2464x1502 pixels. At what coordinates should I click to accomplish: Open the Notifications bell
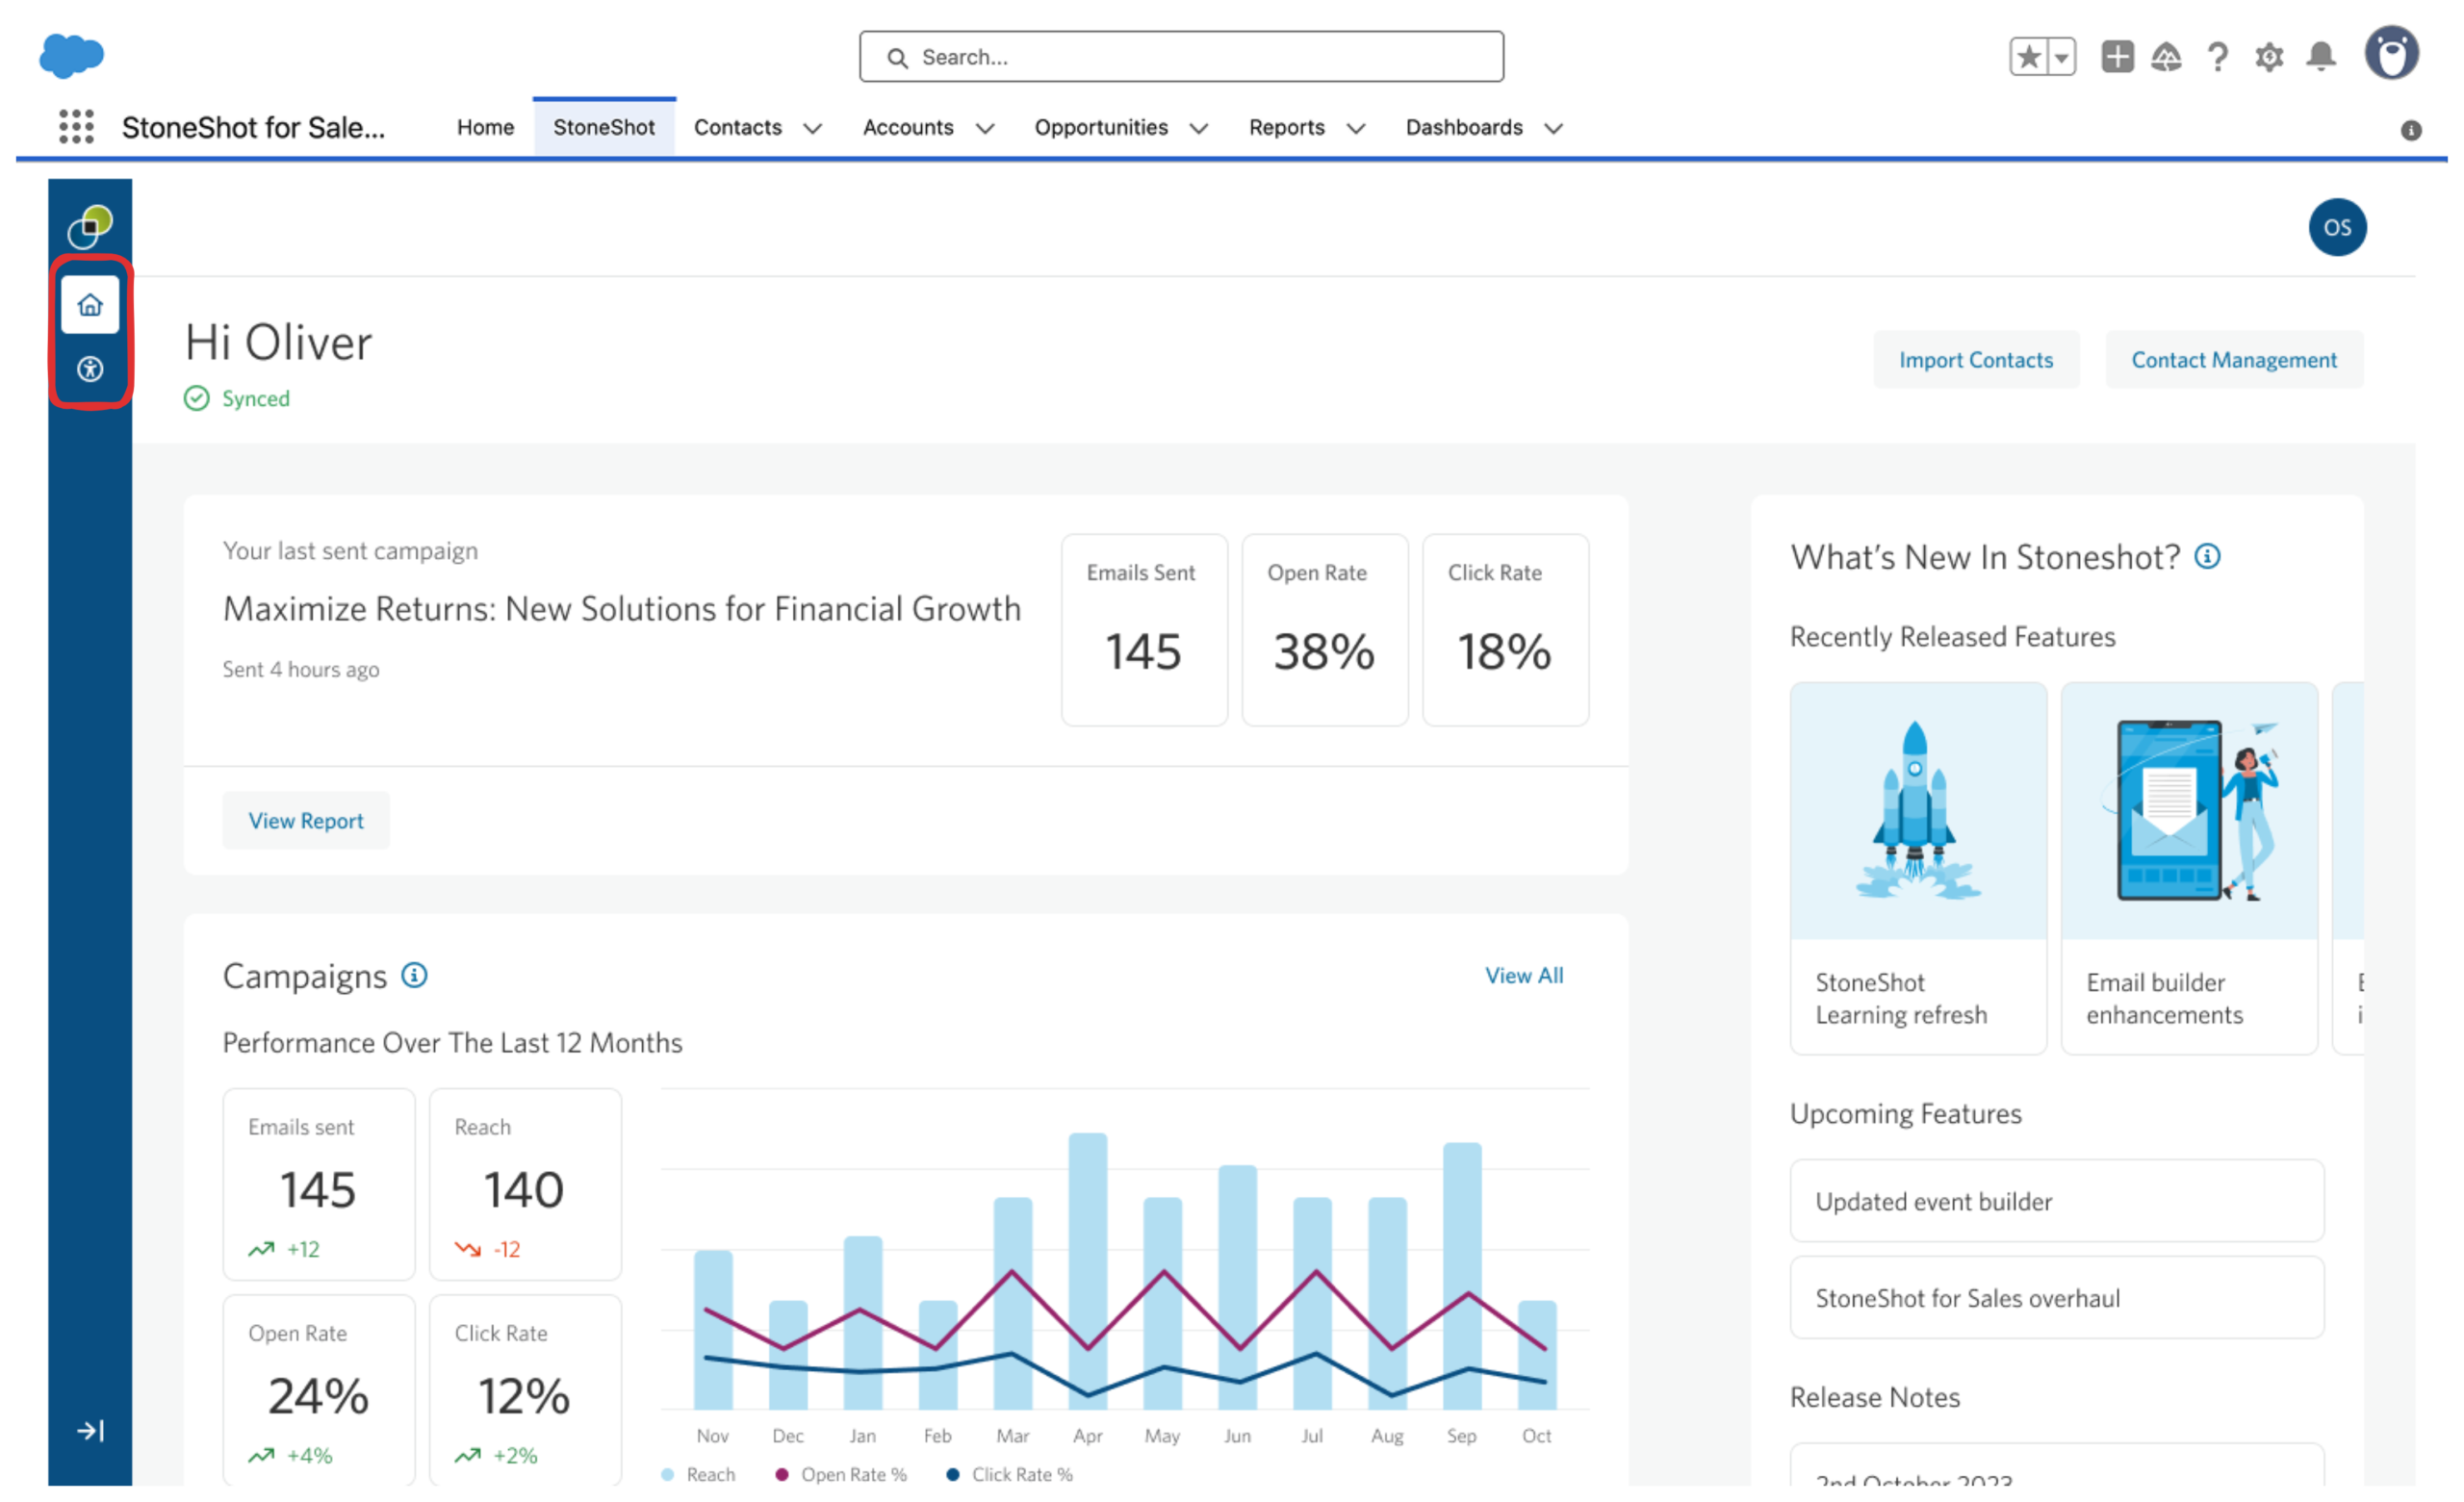tap(2321, 57)
